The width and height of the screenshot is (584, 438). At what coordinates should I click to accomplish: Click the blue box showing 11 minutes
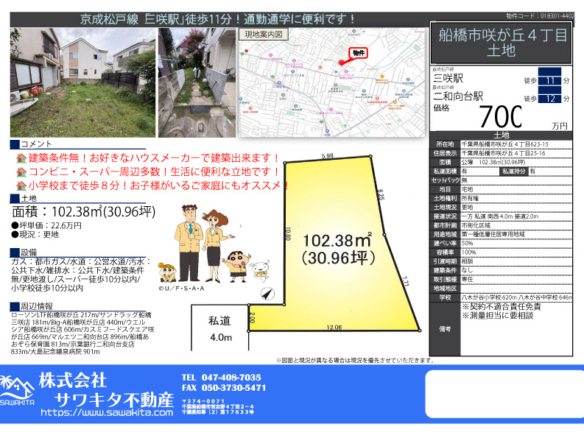550,80
